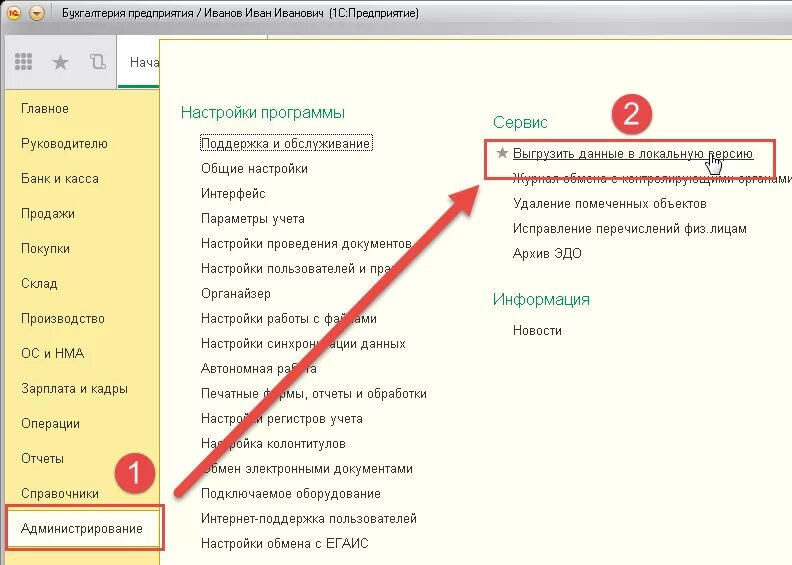The width and height of the screenshot is (792, 565).
Task: Open Параметры учета
Action: (253, 219)
